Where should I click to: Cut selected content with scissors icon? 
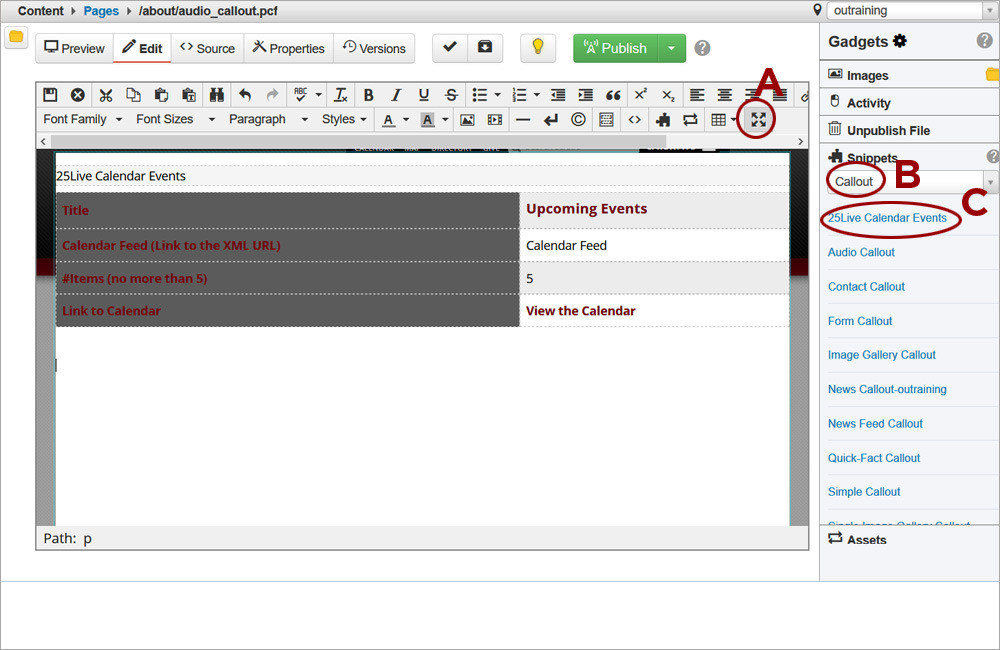[x=106, y=95]
